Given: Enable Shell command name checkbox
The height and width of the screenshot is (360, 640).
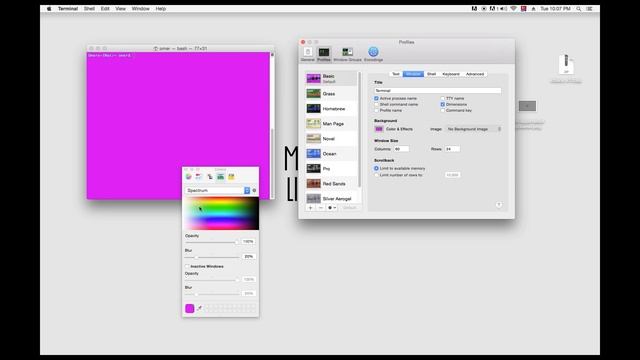Looking at the screenshot, I should tap(376, 104).
